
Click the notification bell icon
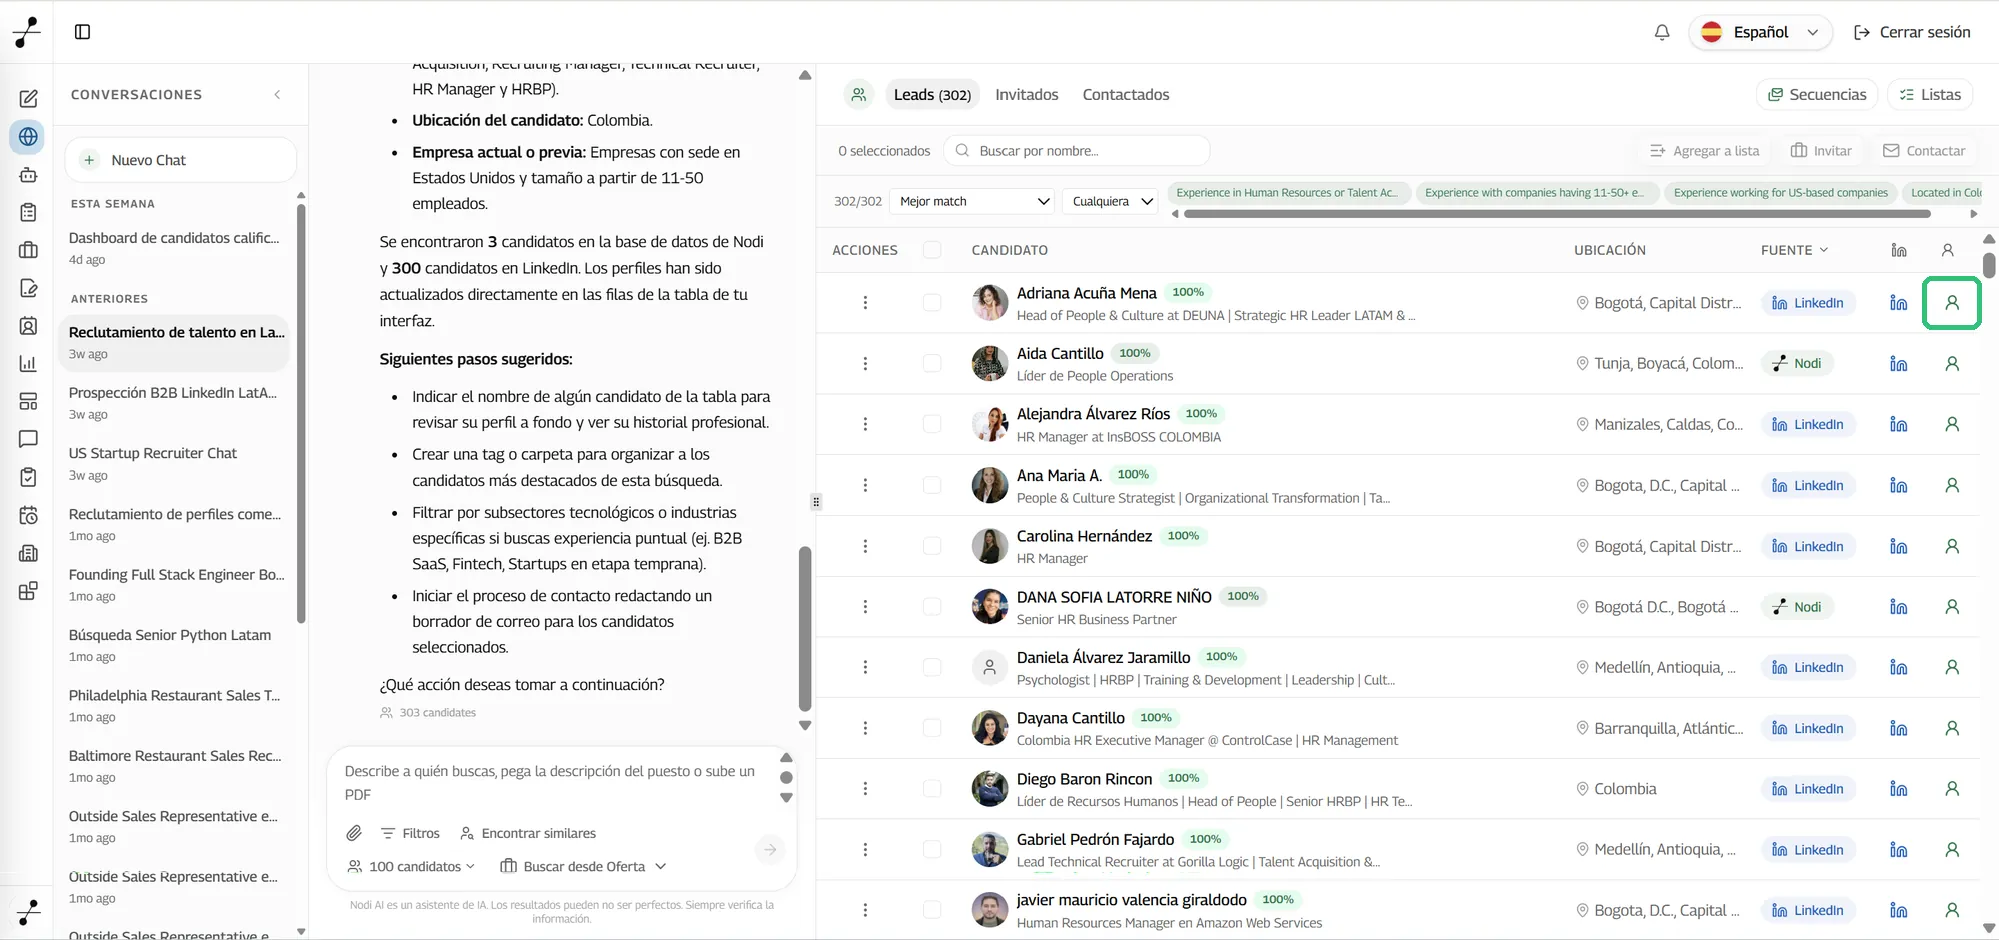(x=1662, y=32)
